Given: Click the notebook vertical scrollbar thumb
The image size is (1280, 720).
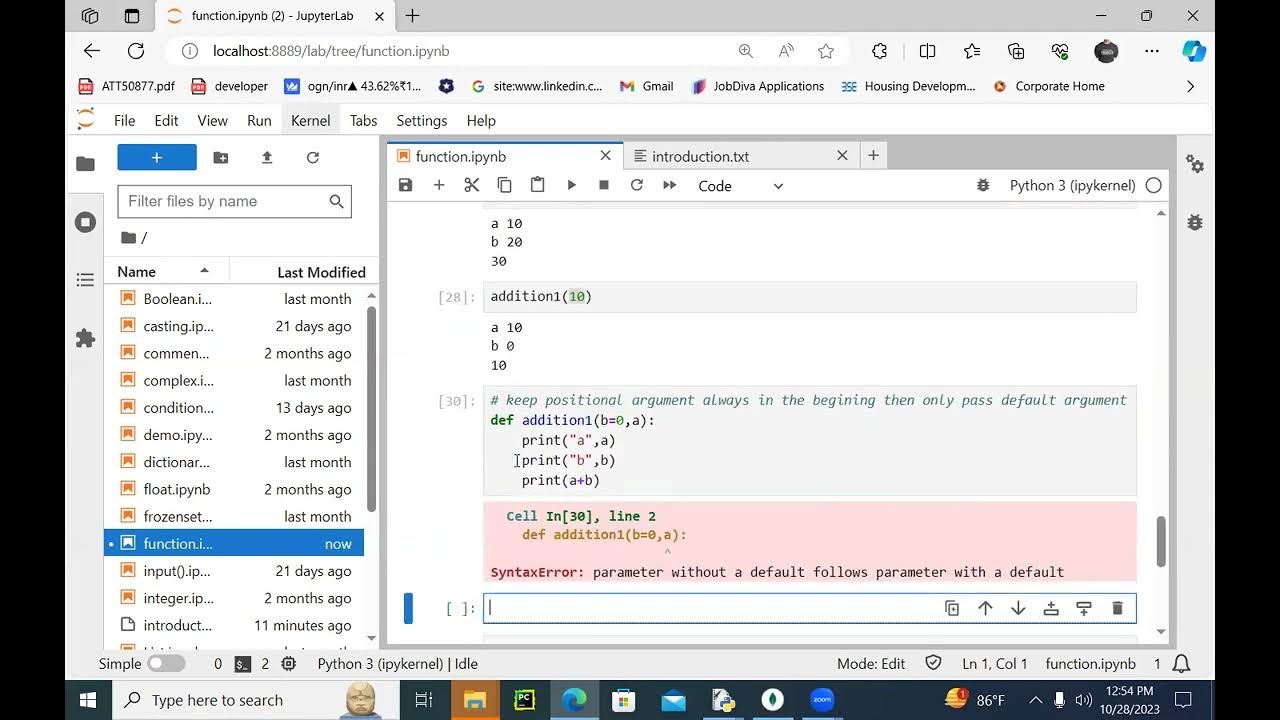Looking at the screenshot, I should (1161, 541).
